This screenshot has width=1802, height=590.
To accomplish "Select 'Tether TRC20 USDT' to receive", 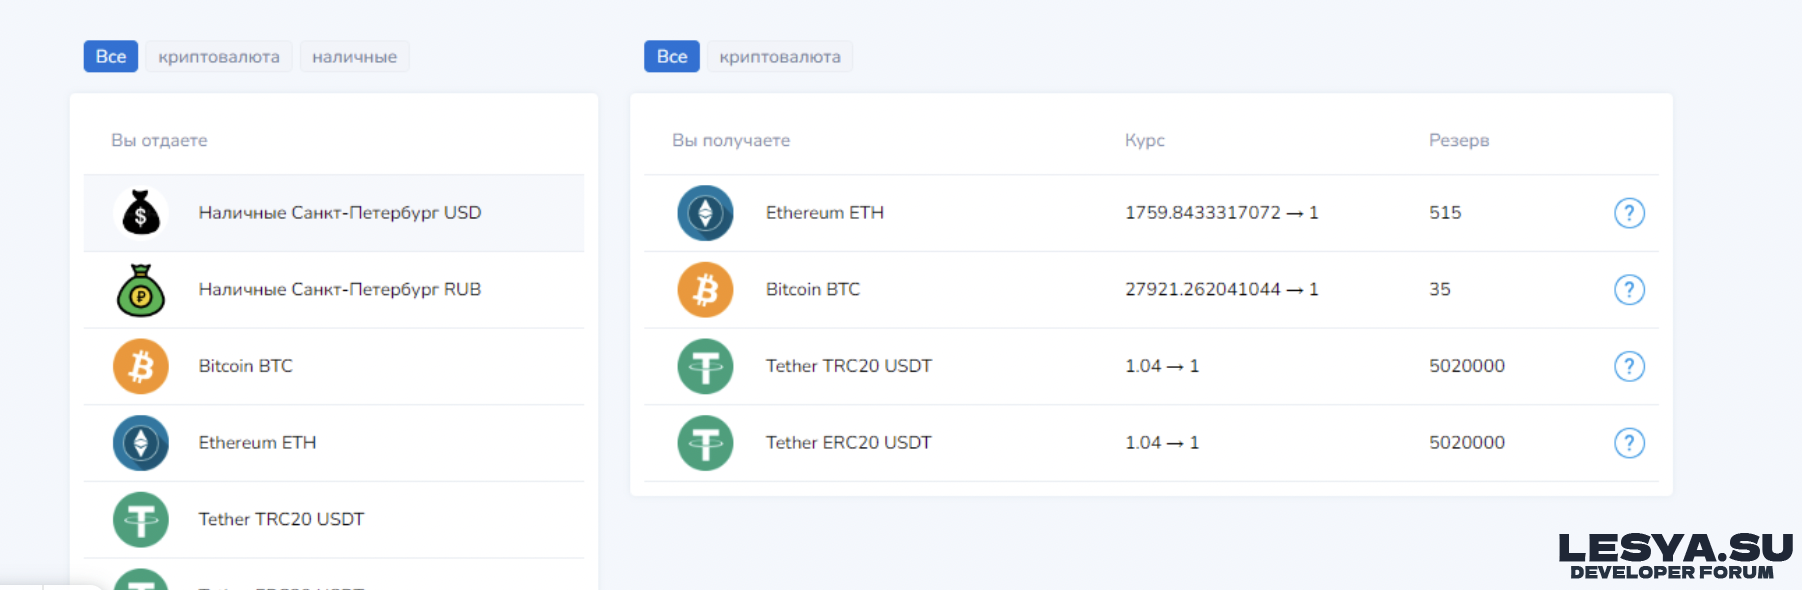I will pos(848,366).
